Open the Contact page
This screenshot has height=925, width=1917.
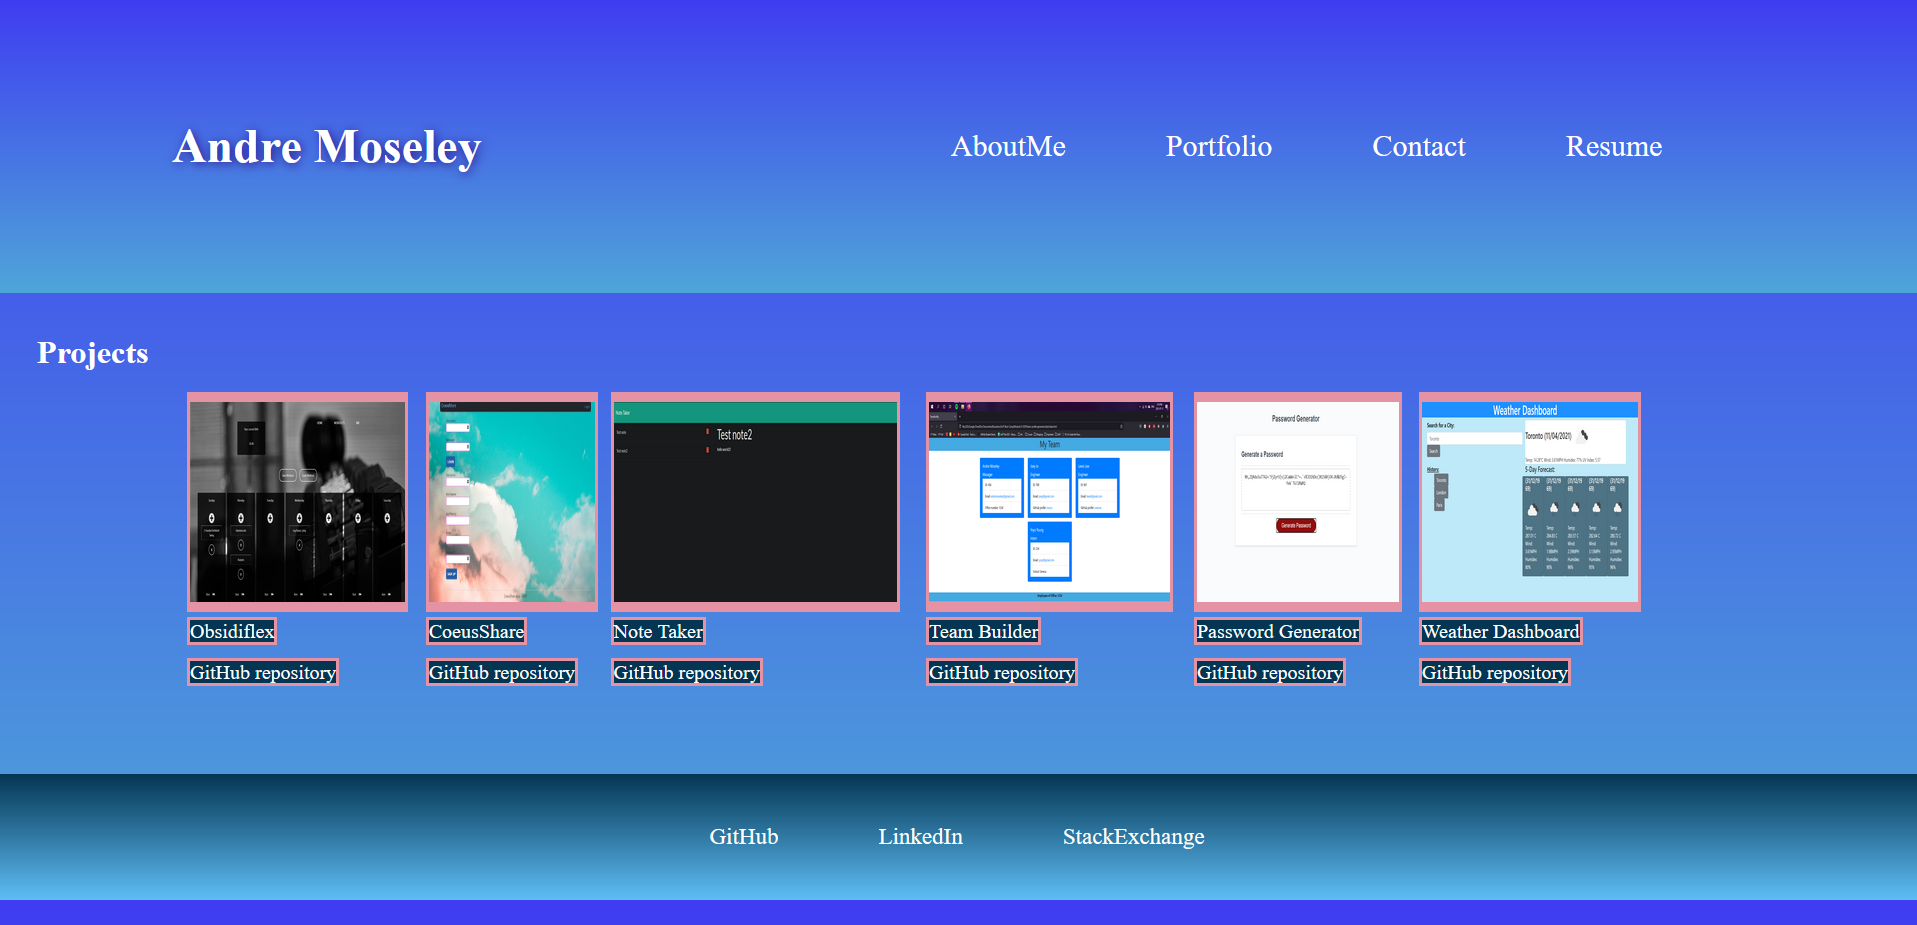click(x=1419, y=147)
